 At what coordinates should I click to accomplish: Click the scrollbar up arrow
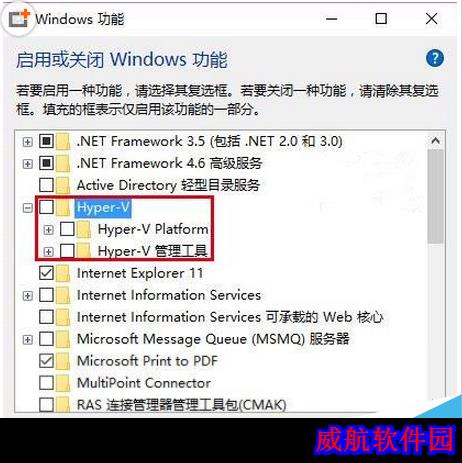click(436, 141)
